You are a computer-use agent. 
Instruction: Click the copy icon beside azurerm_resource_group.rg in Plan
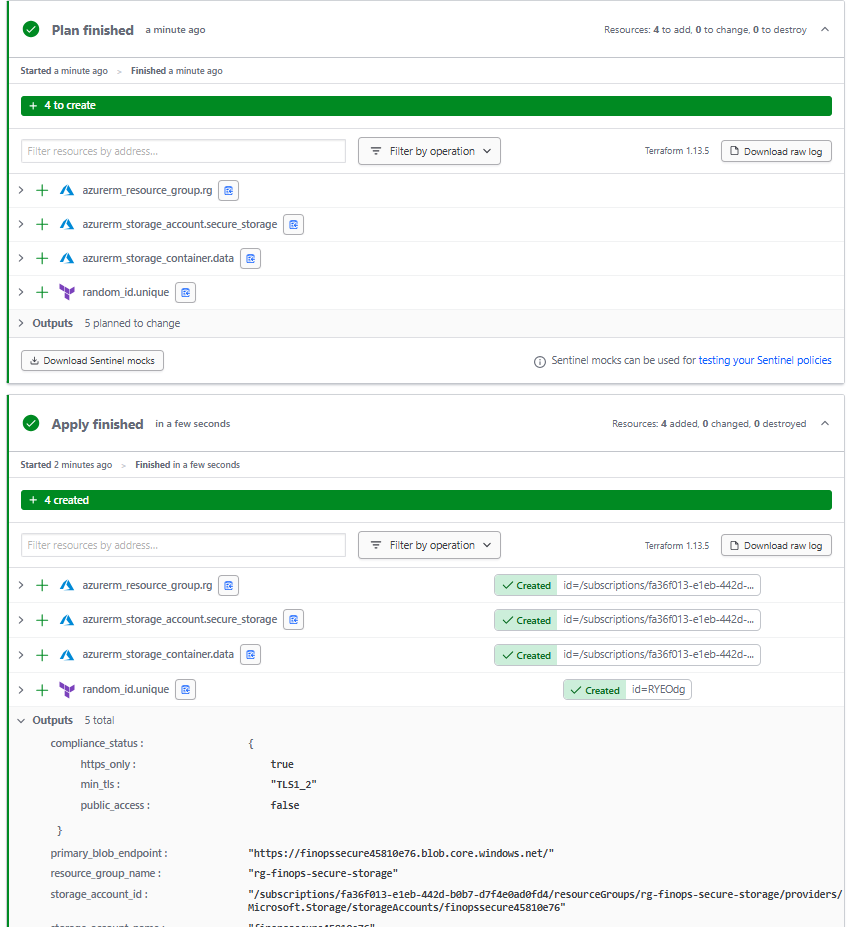pyautogui.click(x=229, y=190)
